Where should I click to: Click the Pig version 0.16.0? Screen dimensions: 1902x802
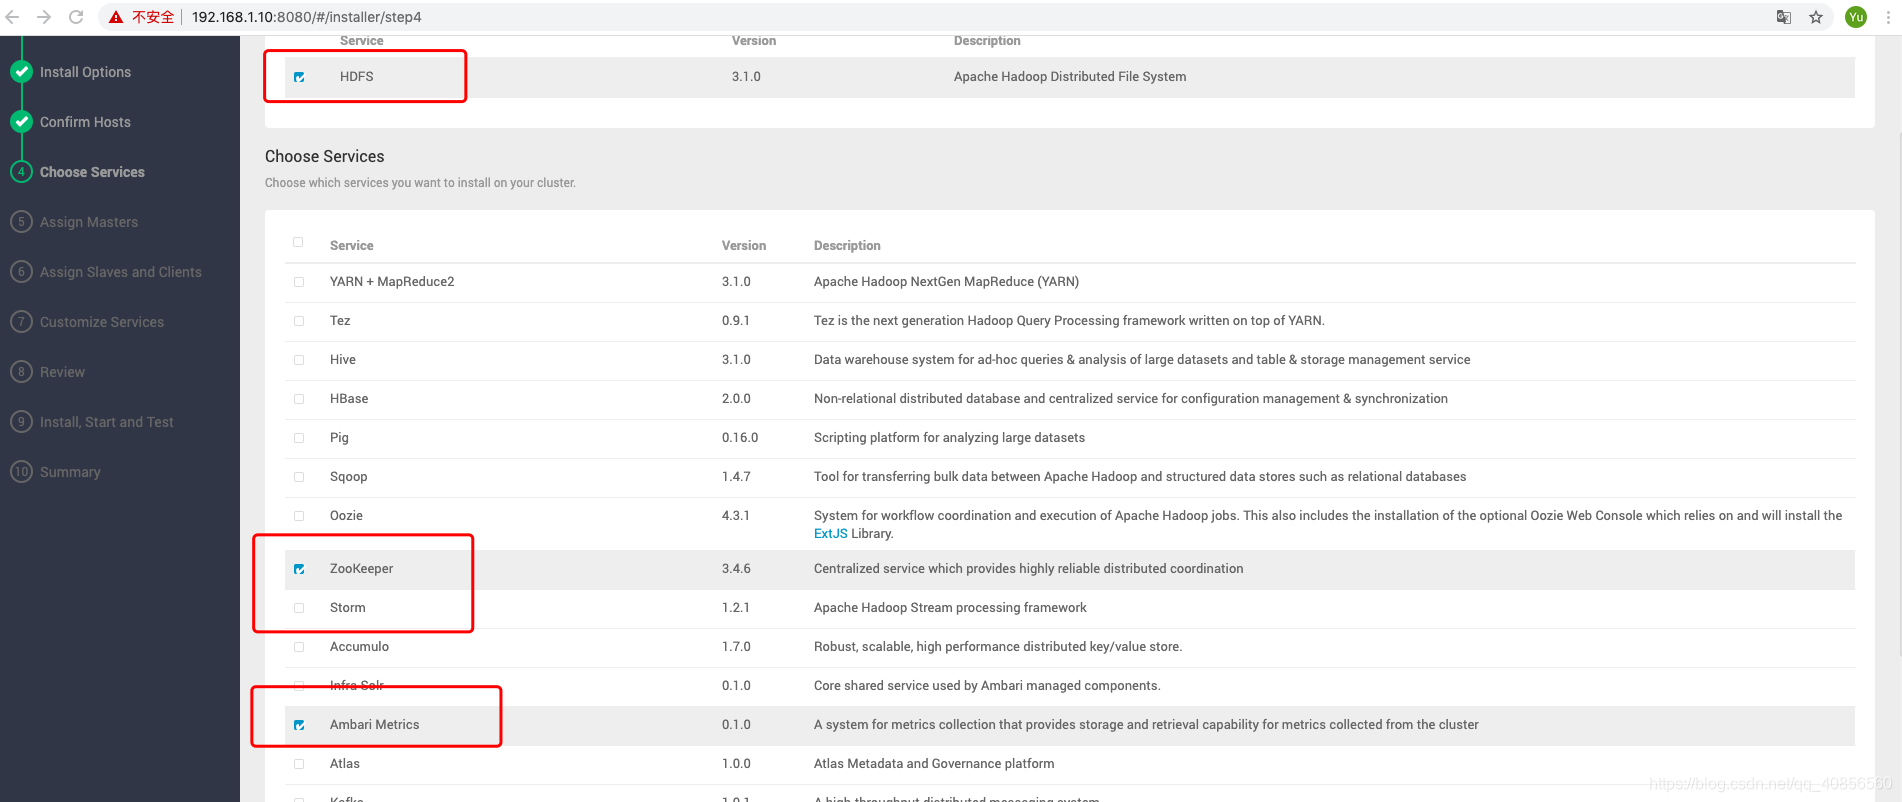click(x=740, y=438)
